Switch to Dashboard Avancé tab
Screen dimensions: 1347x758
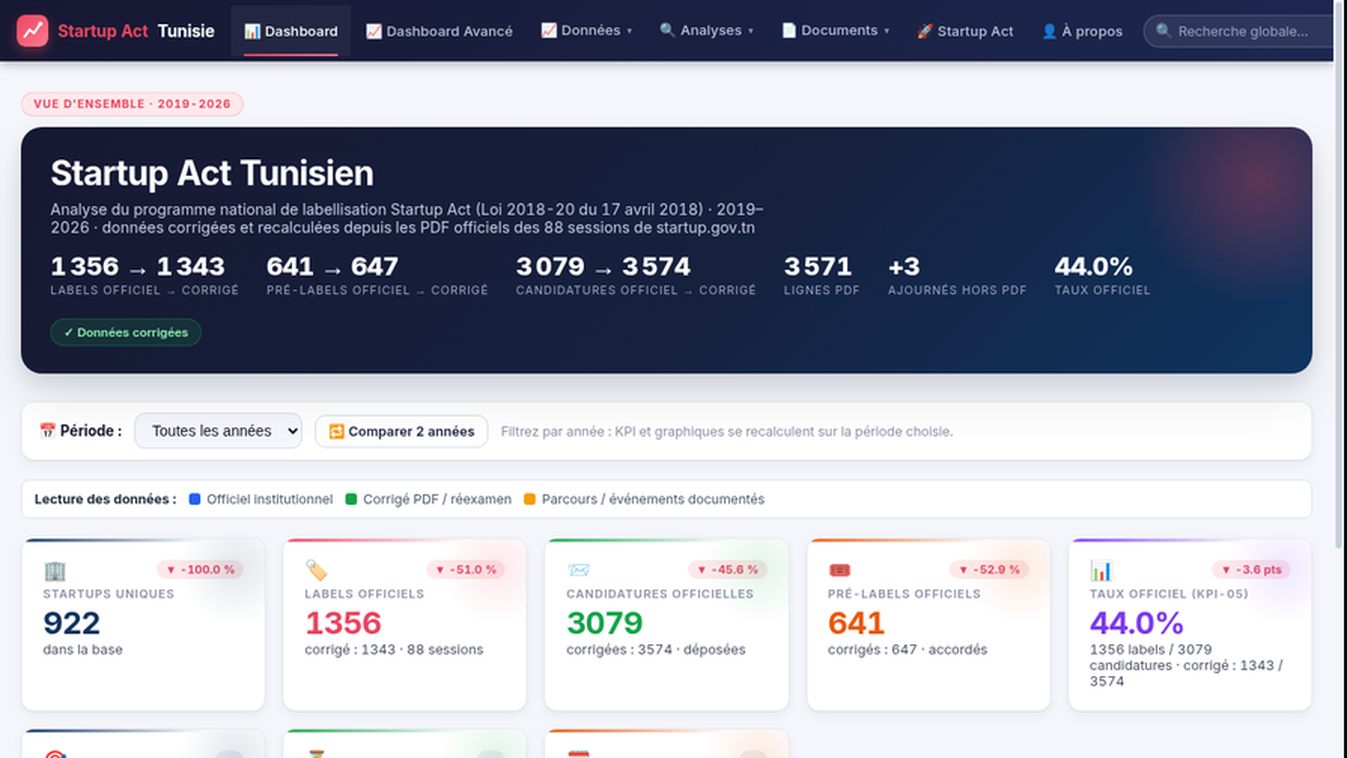pyautogui.click(x=439, y=31)
